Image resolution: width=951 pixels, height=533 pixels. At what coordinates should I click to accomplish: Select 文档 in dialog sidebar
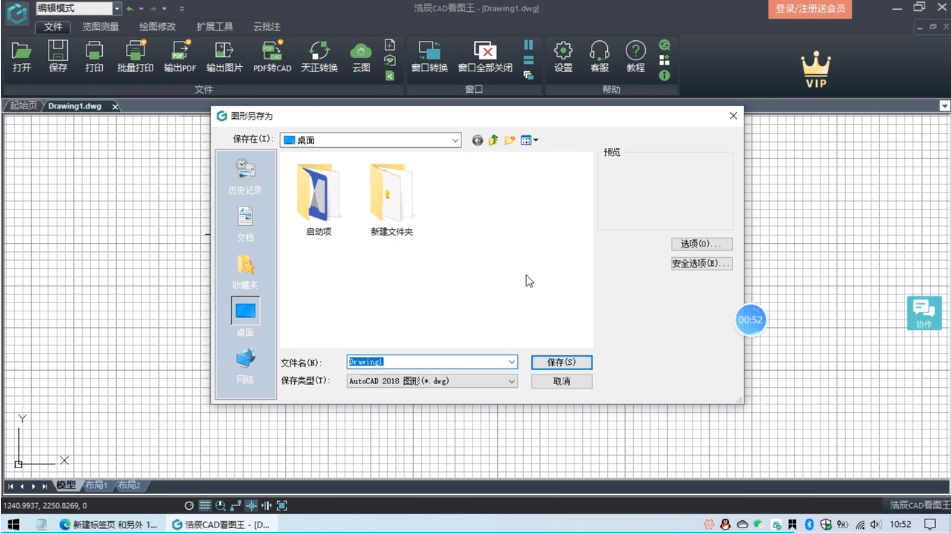(x=245, y=224)
